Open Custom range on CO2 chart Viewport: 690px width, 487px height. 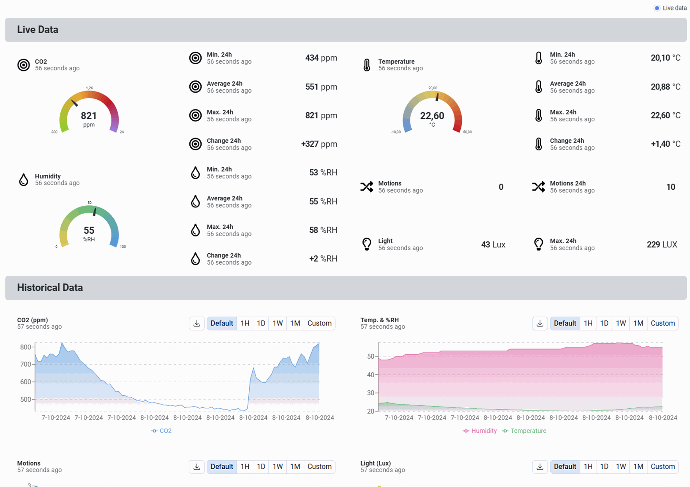pyautogui.click(x=319, y=323)
